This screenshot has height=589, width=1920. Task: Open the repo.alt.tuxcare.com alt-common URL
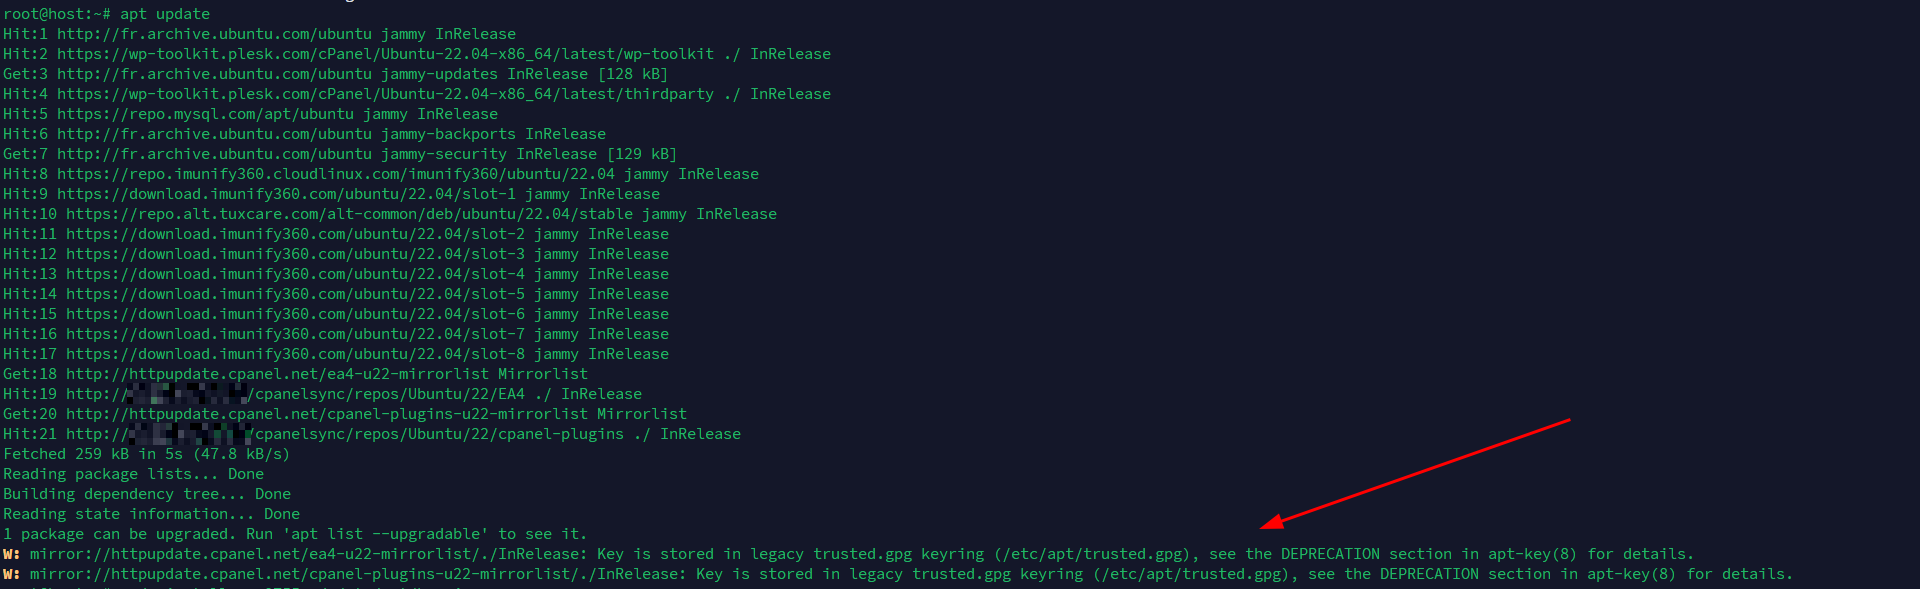click(349, 214)
